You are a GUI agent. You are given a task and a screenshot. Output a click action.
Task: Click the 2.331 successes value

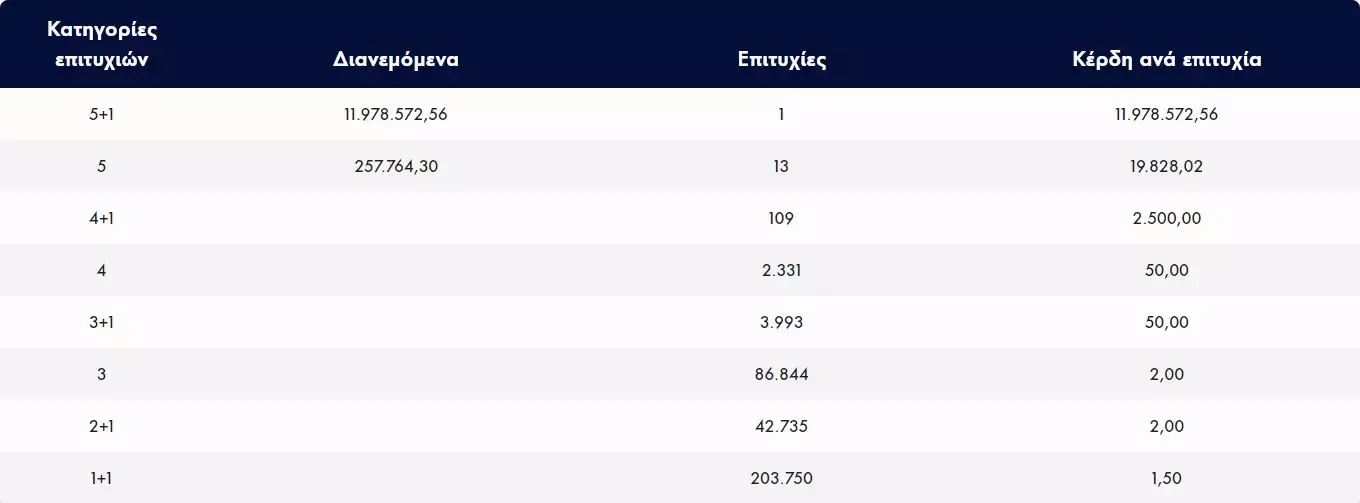pos(781,270)
